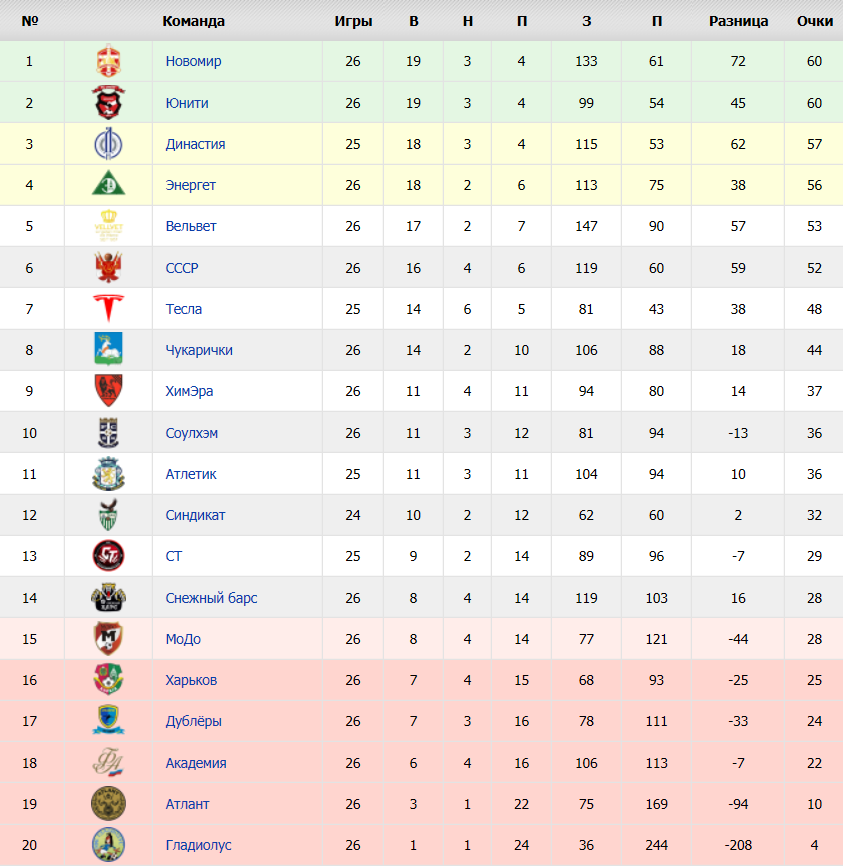The width and height of the screenshot is (843, 866).
Task: Open the Дублёры team link
Action: pos(193,721)
